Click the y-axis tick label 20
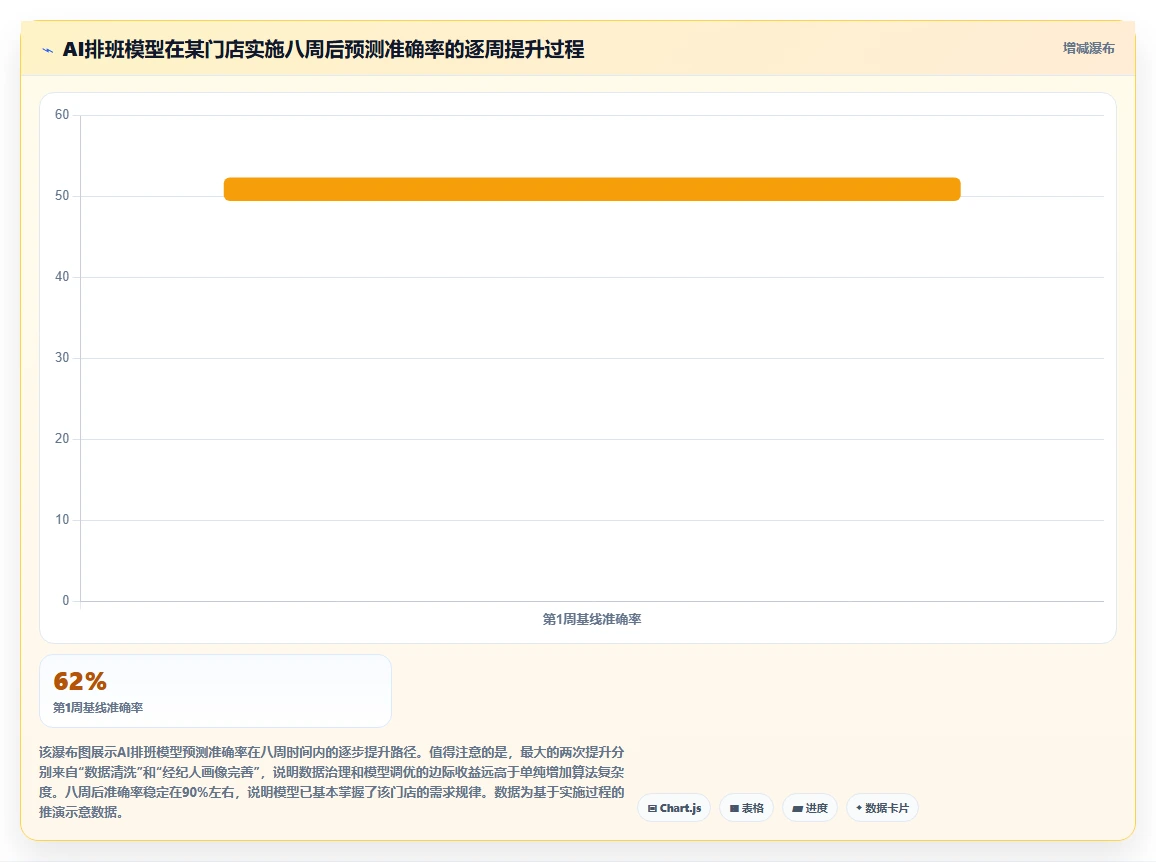Image resolution: width=1156 pixels, height=862 pixels. (62, 439)
